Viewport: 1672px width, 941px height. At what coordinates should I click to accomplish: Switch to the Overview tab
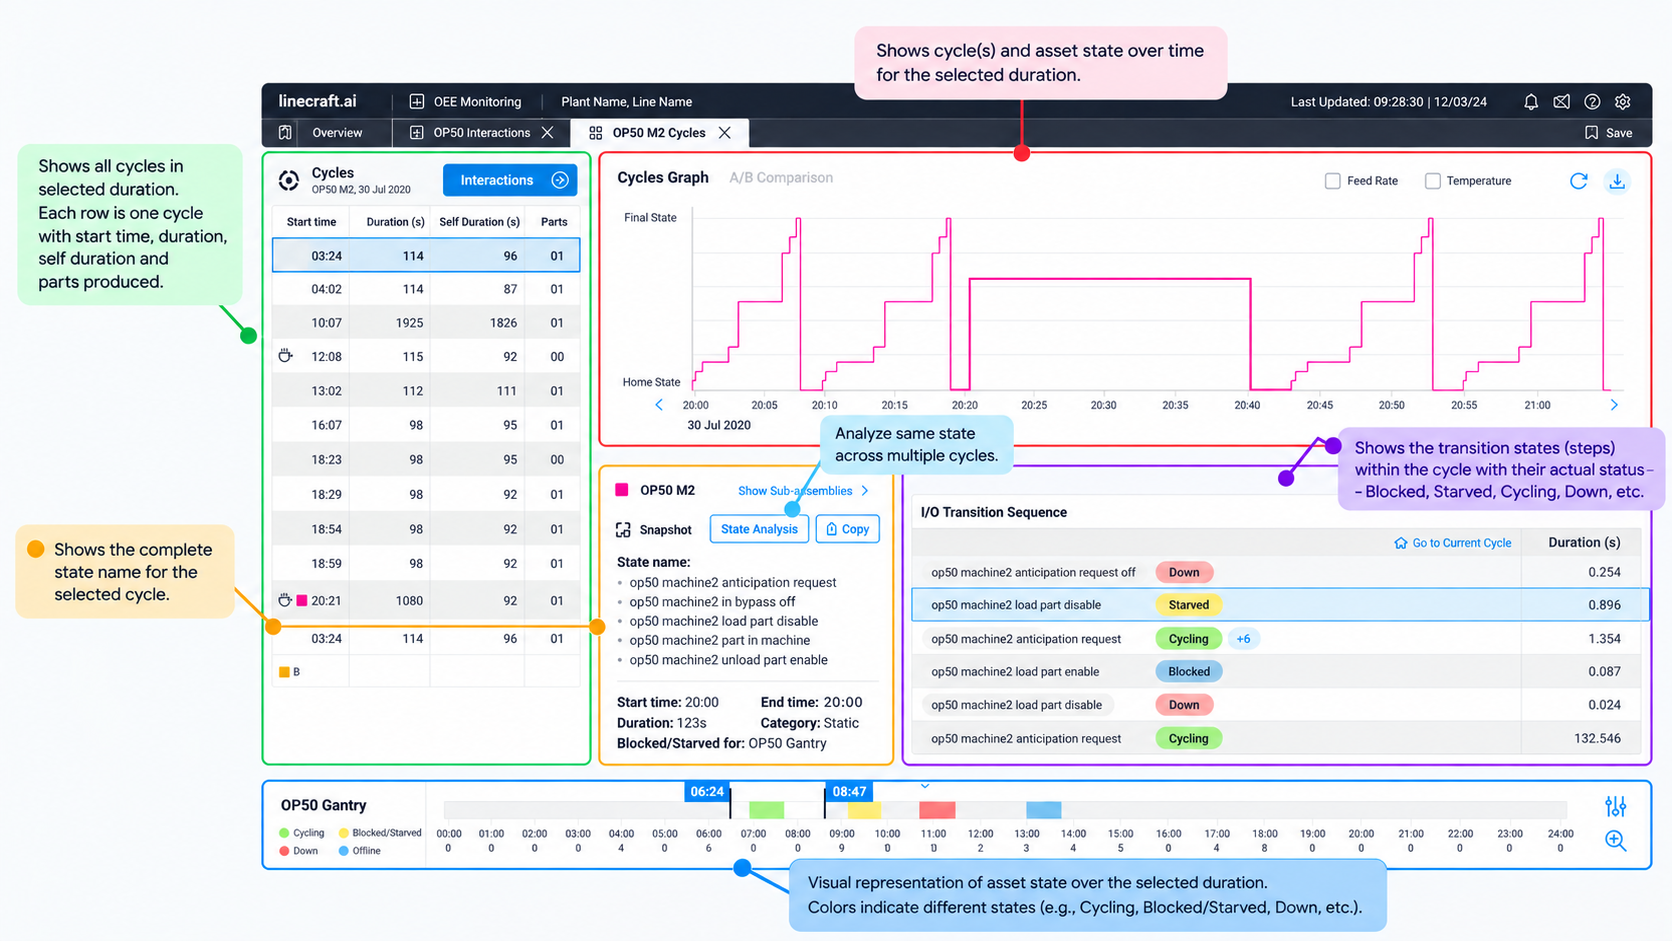pyautogui.click(x=337, y=133)
